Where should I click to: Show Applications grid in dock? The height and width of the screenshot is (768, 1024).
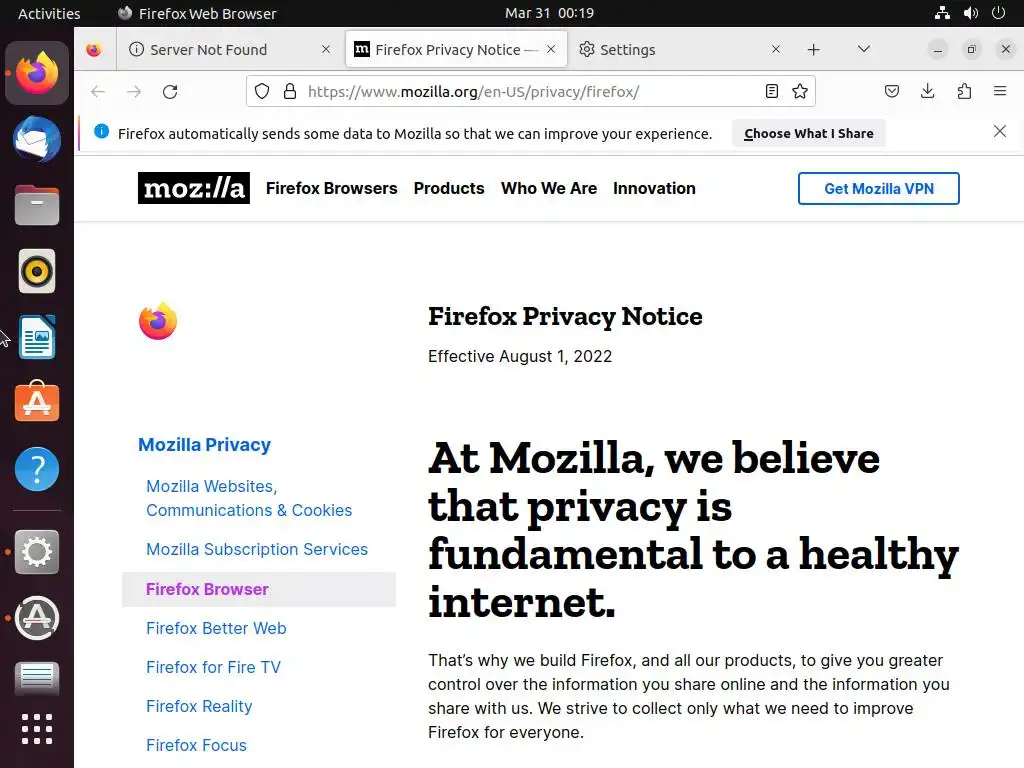coord(37,729)
